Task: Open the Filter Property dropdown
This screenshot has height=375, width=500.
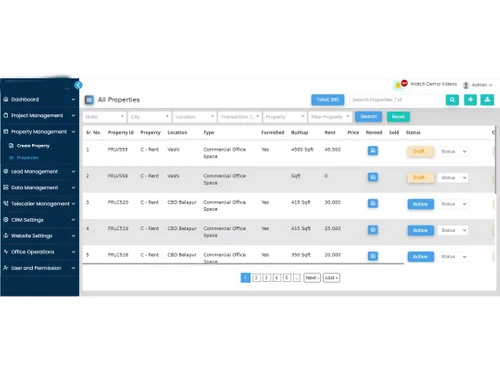Action: (x=330, y=117)
